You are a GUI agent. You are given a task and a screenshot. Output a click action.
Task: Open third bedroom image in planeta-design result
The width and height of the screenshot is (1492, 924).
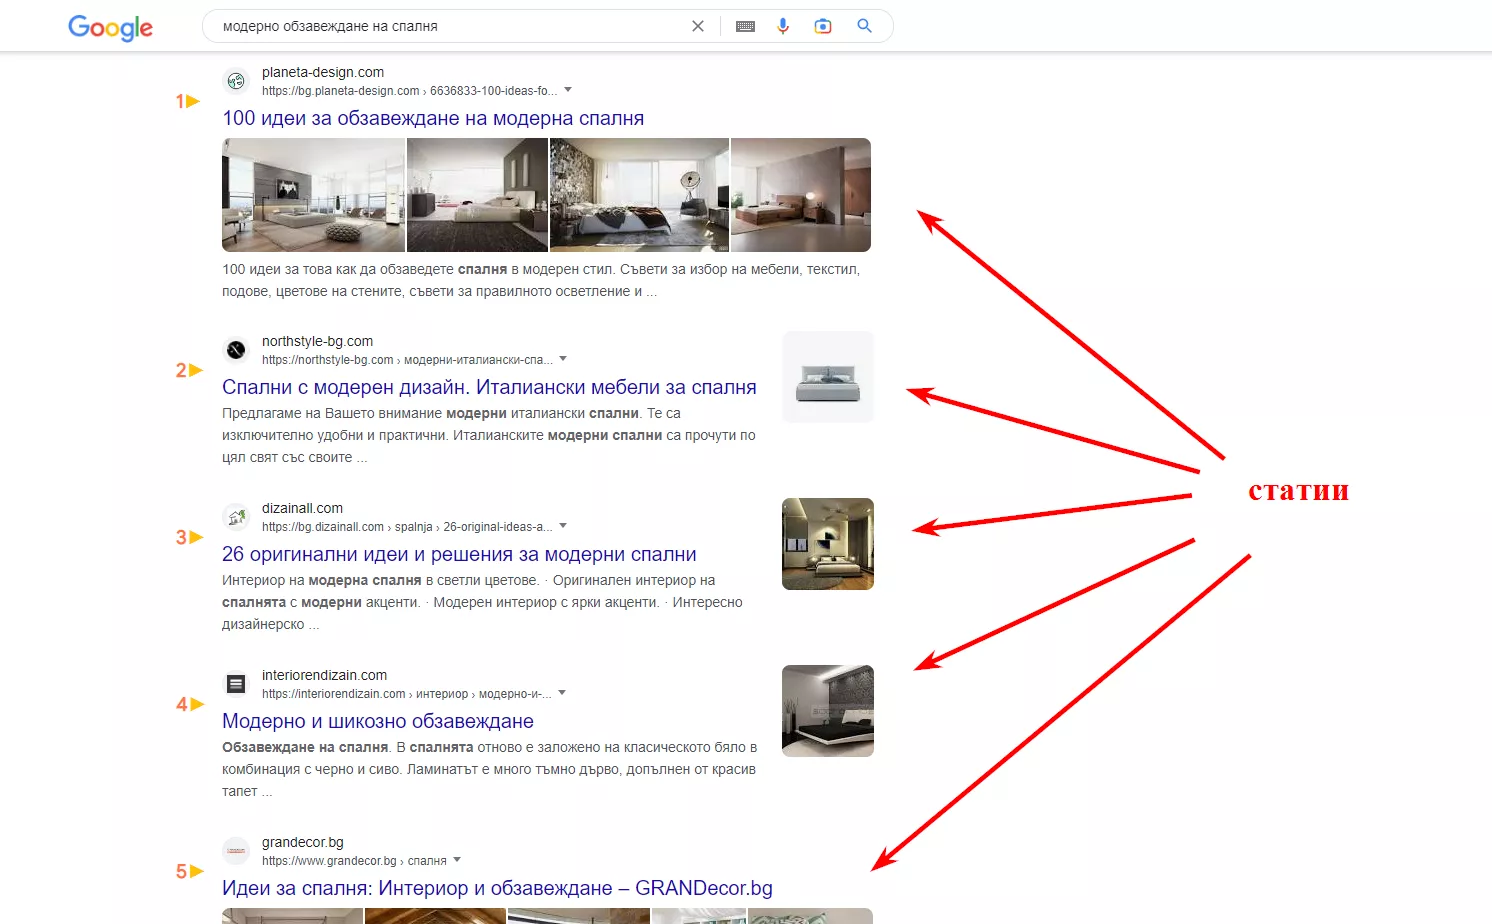click(639, 195)
